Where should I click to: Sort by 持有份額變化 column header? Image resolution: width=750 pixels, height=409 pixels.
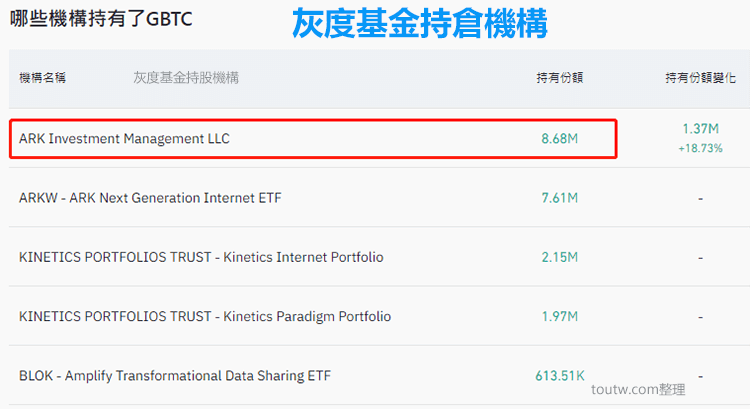(x=700, y=78)
